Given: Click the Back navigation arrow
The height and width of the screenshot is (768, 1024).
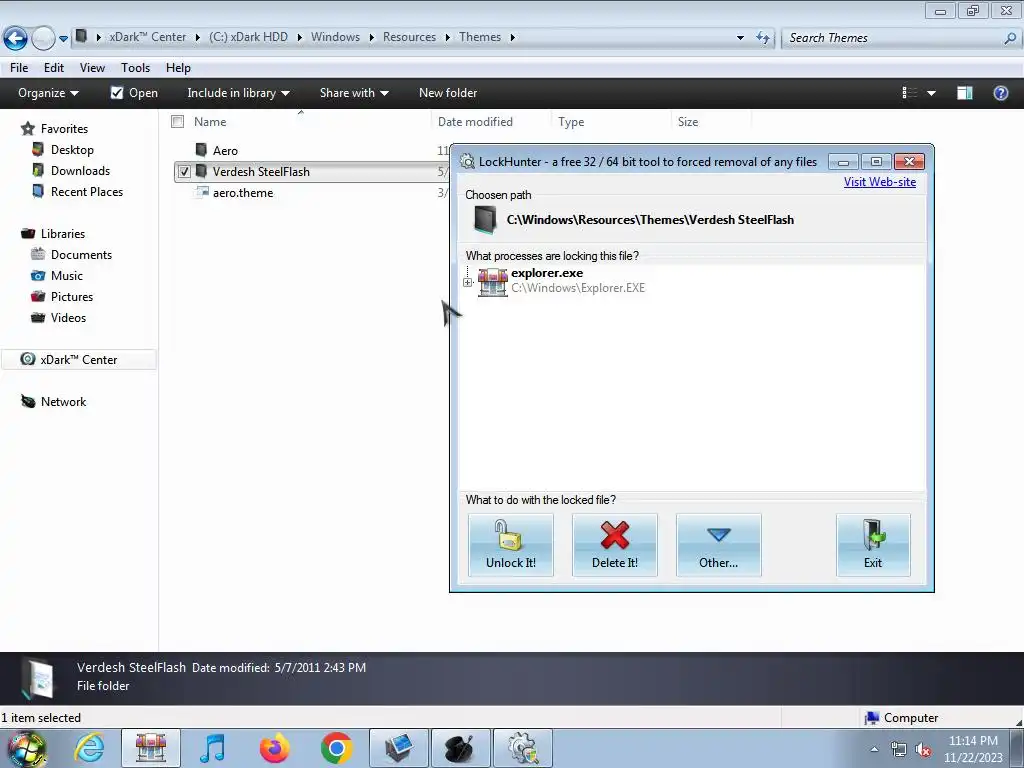Looking at the screenshot, I should (15, 38).
